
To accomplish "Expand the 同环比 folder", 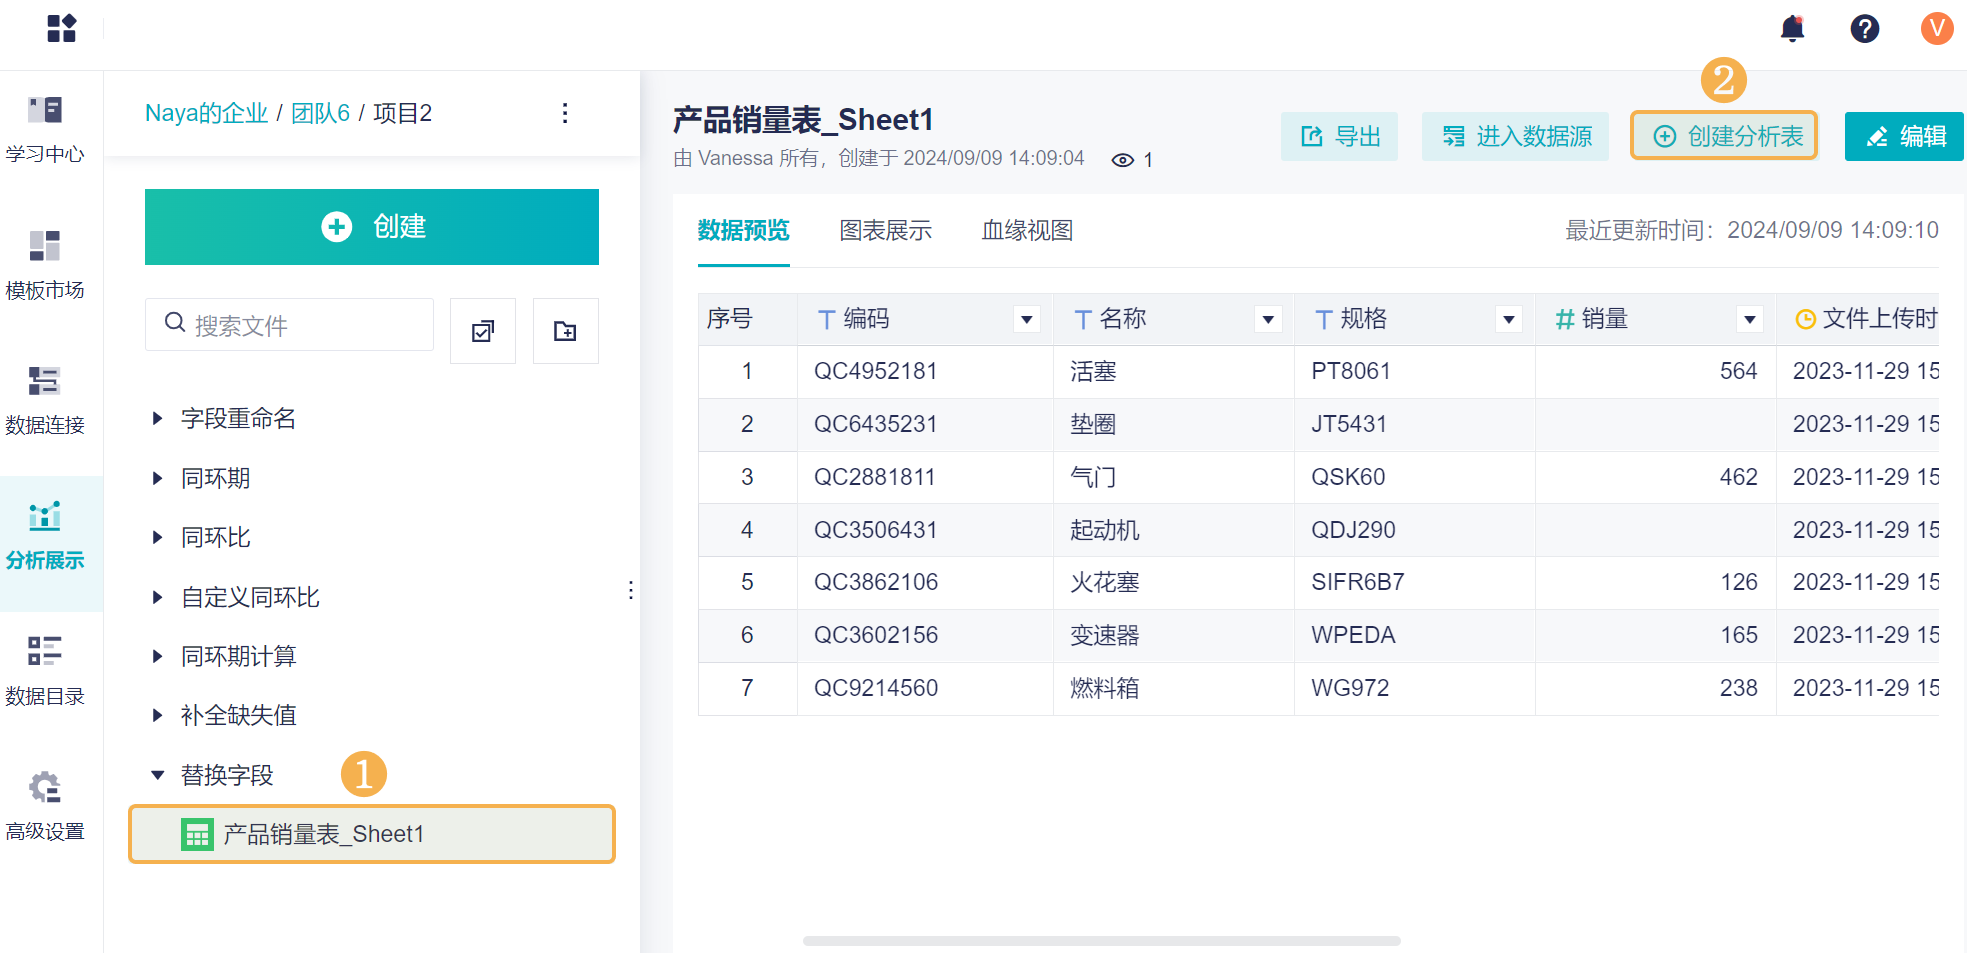I will coord(157,537).
